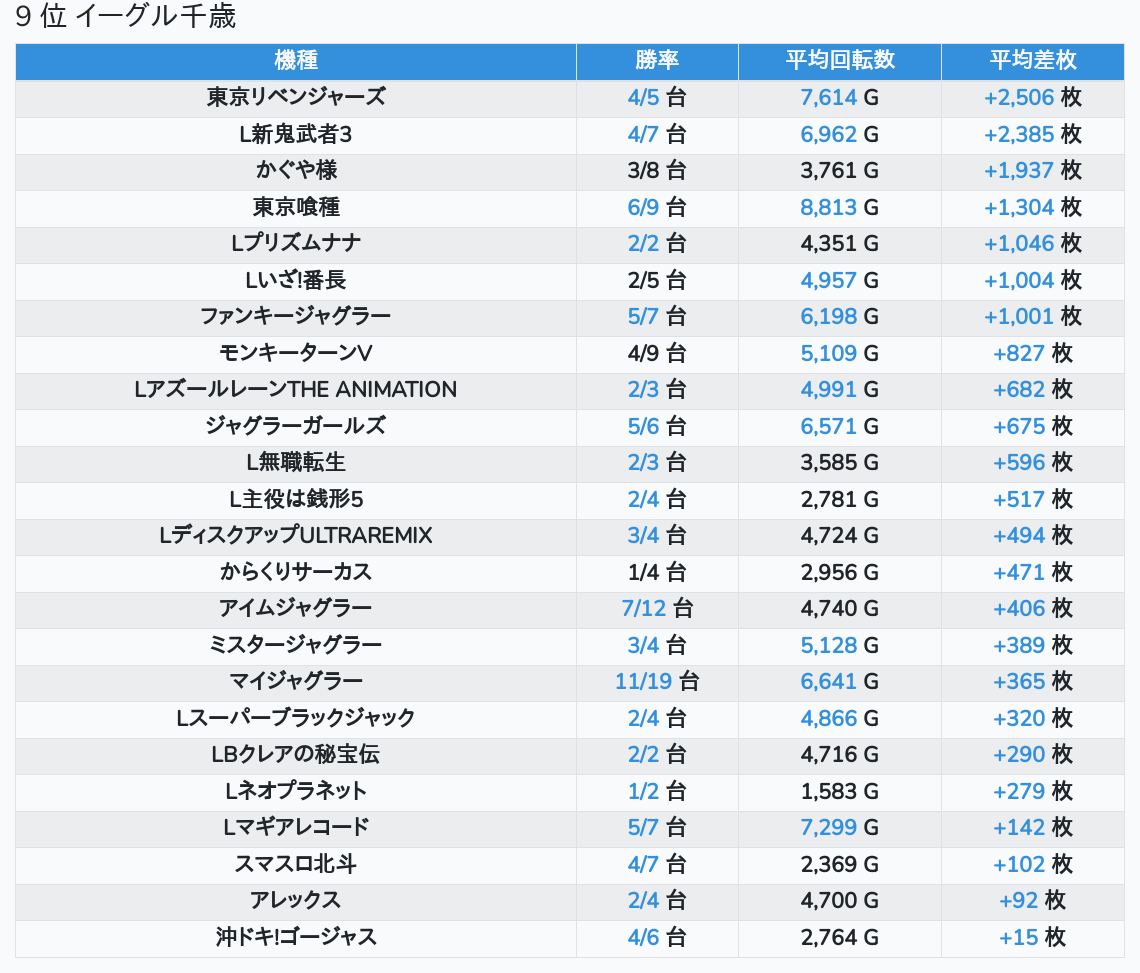Select the 沖ドキ!ゴージャス machine name
The width and height of the screenshot is (1140, 973).
[x=296, y=938]
